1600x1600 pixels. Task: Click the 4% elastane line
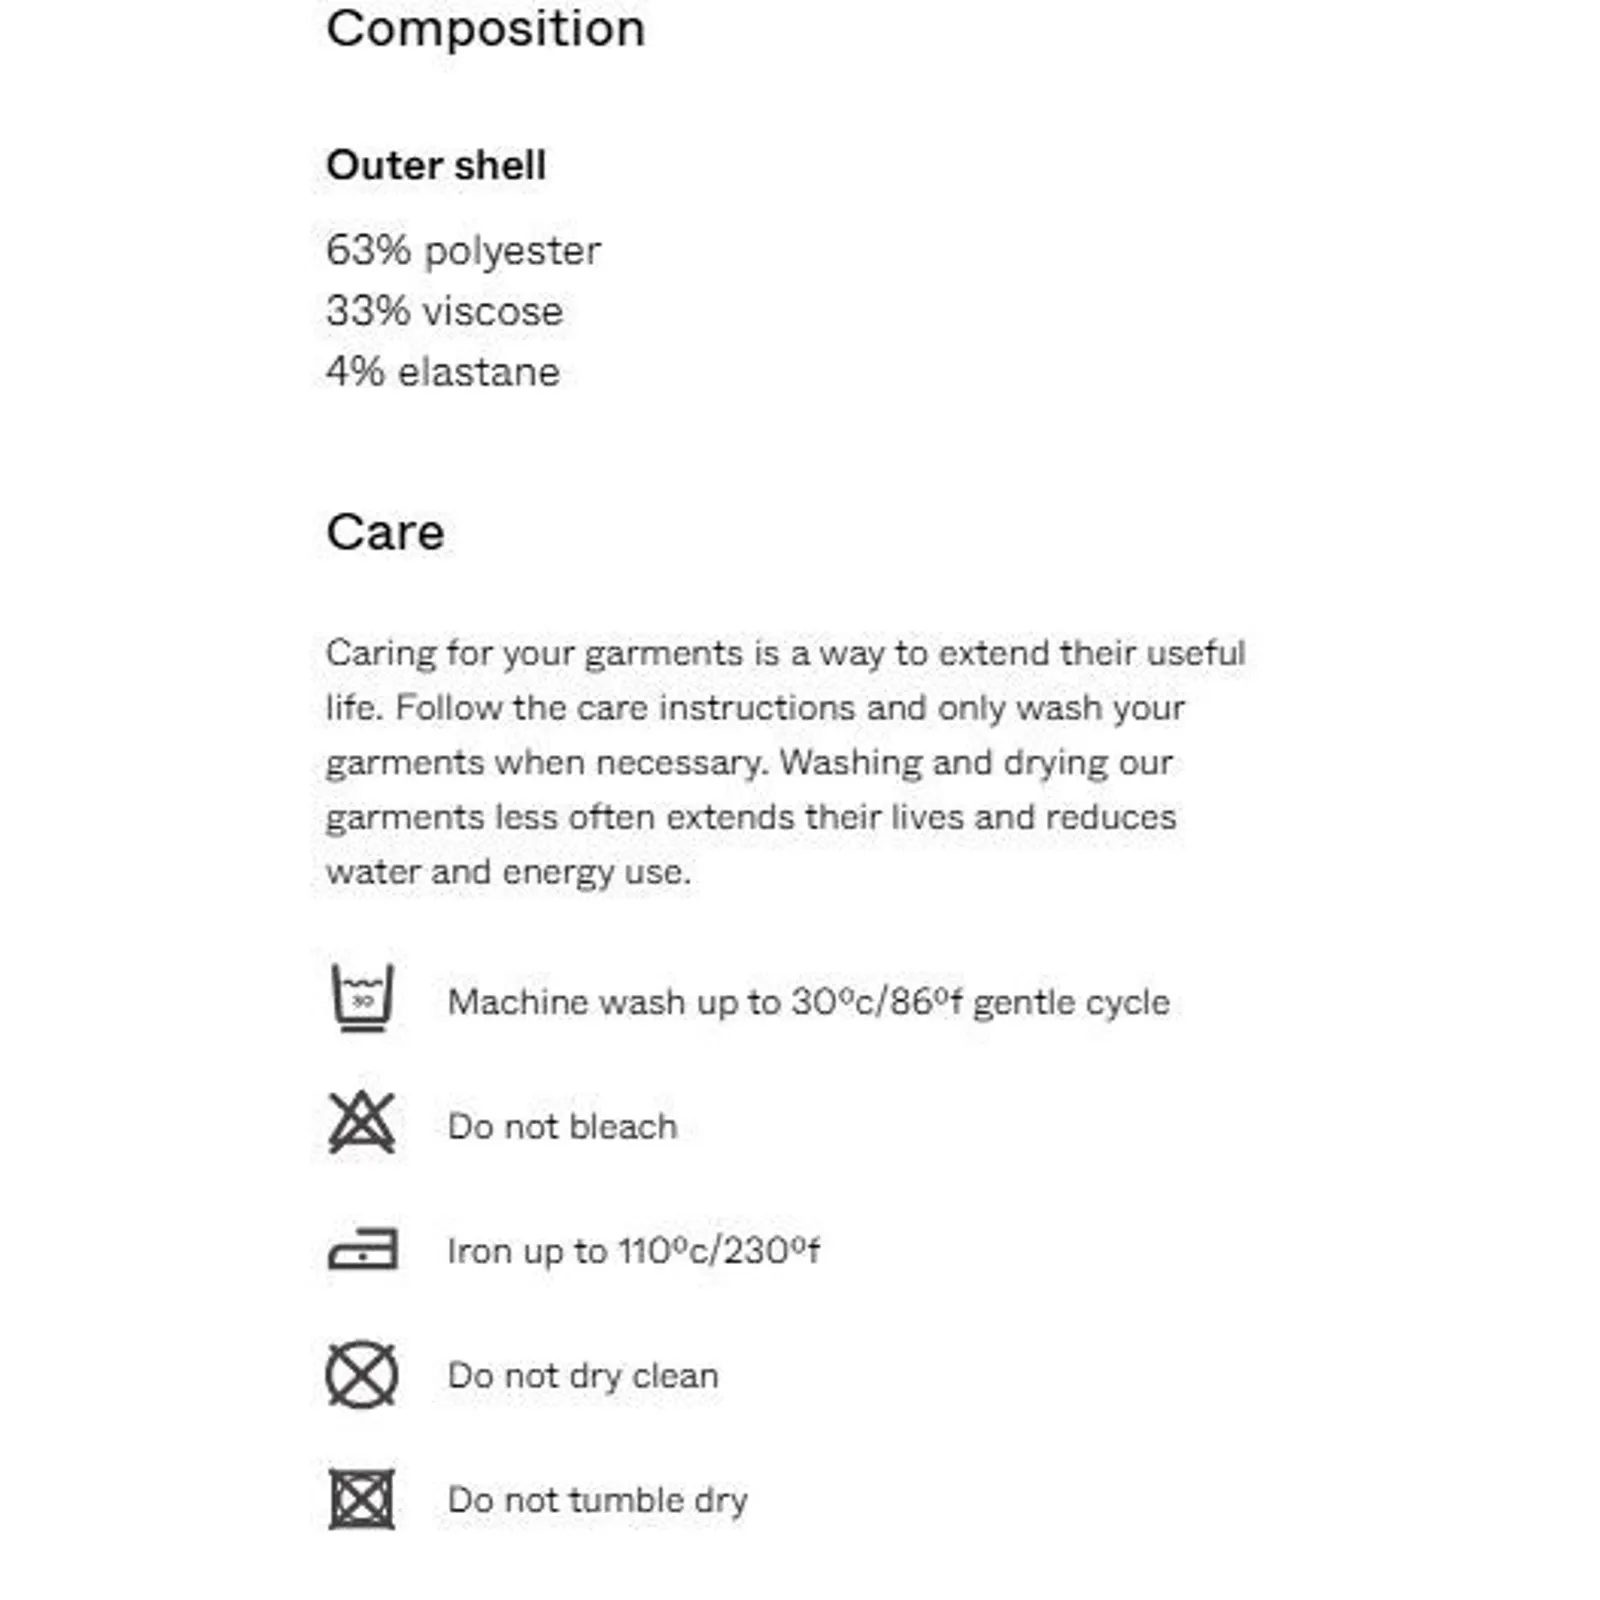tap(442, 372)
